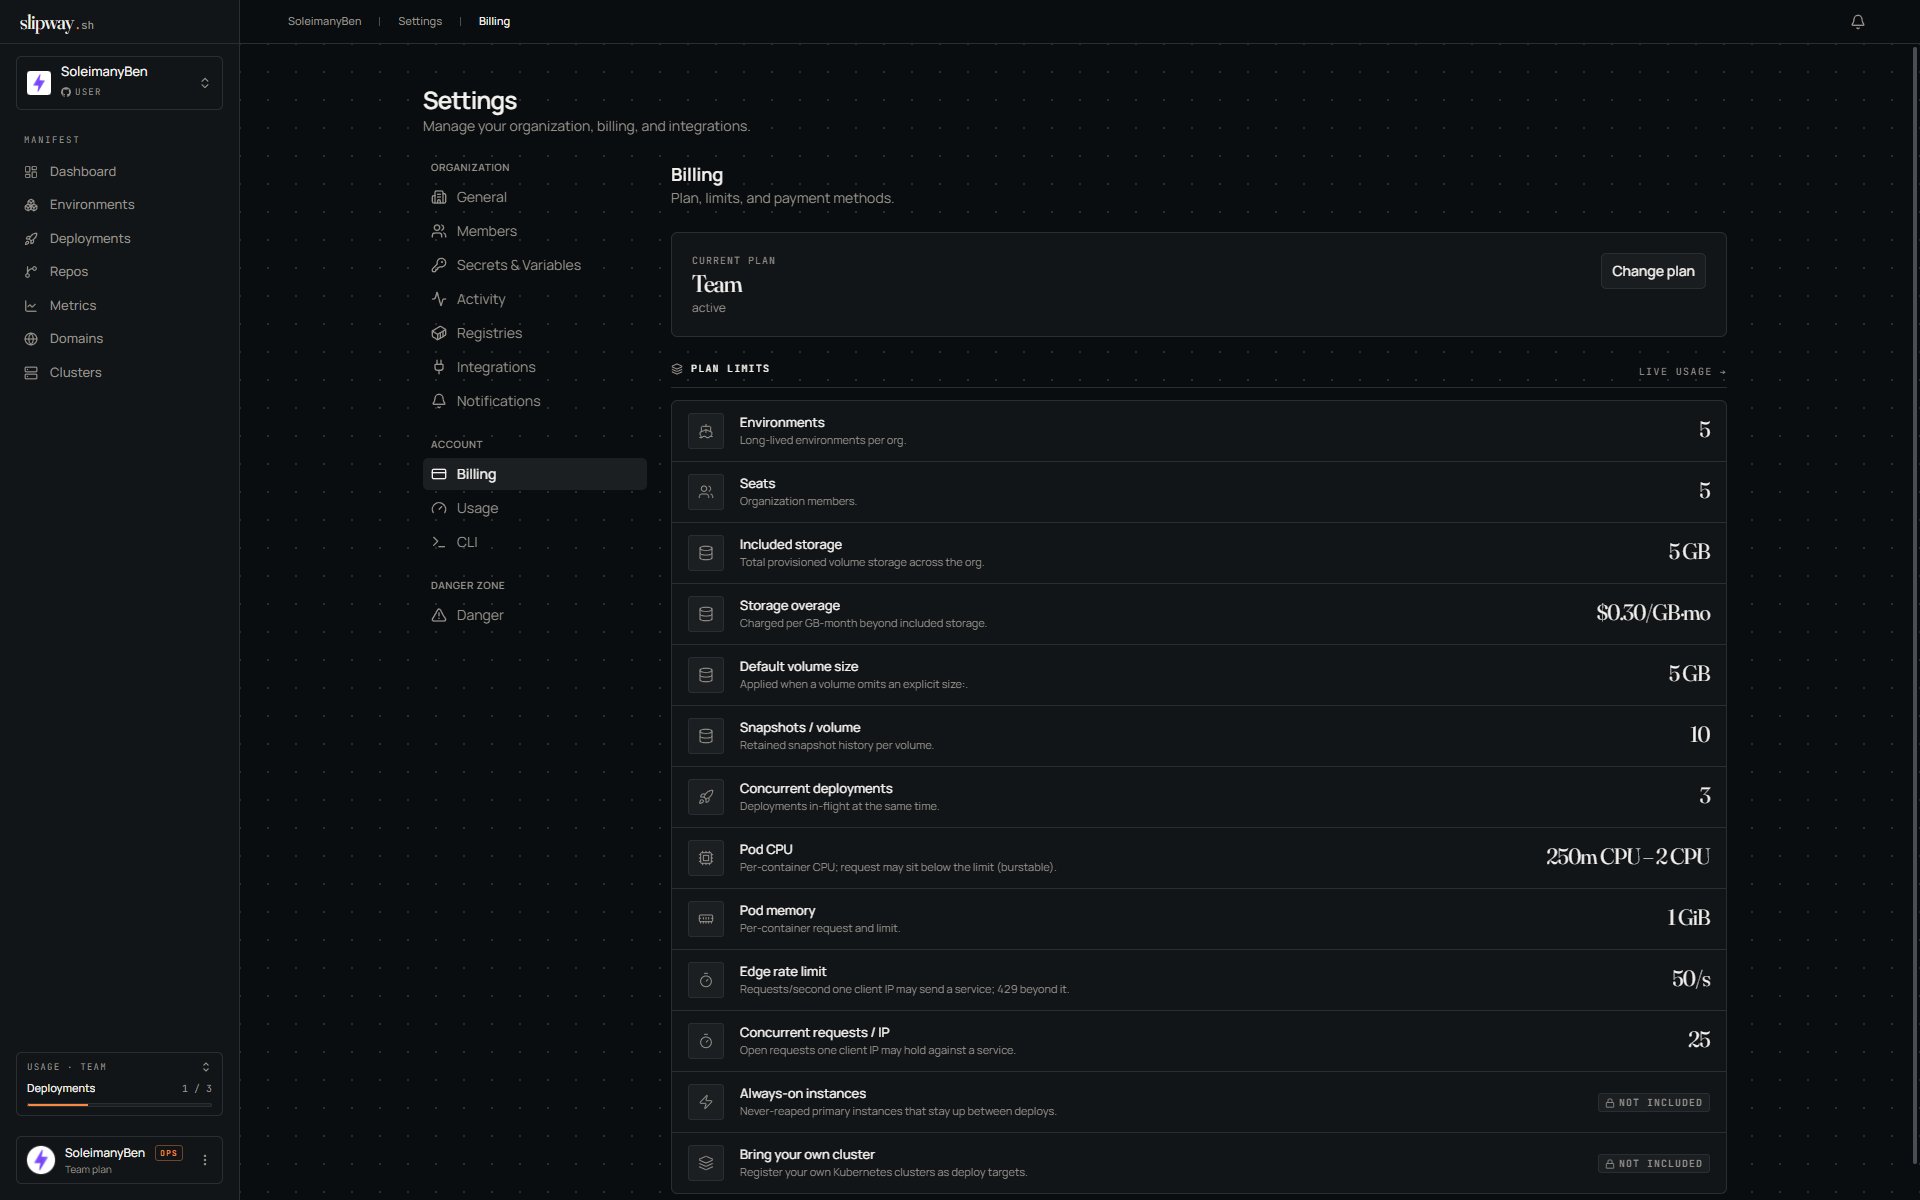Select General settings section
Screen dimensions: 1920x1200
click(534, 198)
